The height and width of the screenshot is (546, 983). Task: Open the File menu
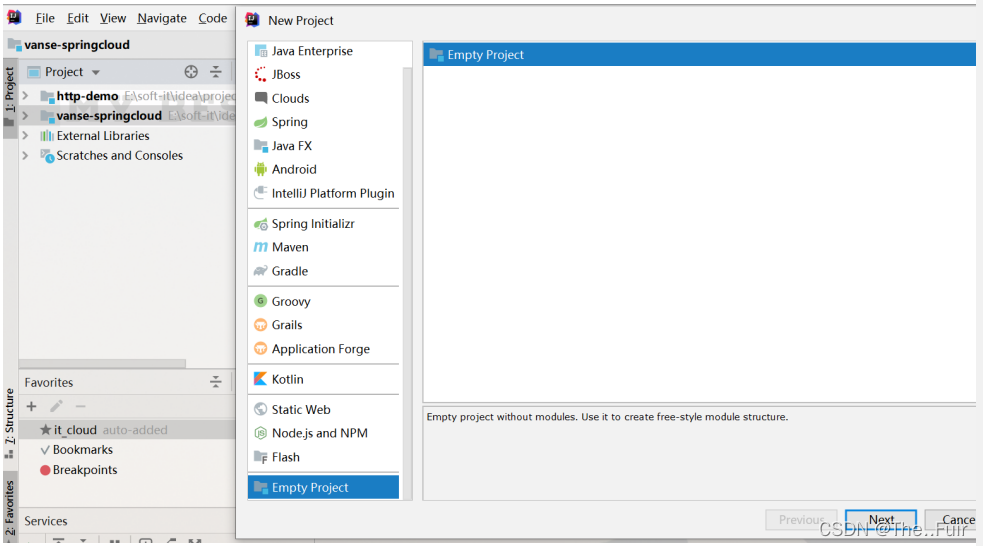pyautogui.click(x=45, y=18)
